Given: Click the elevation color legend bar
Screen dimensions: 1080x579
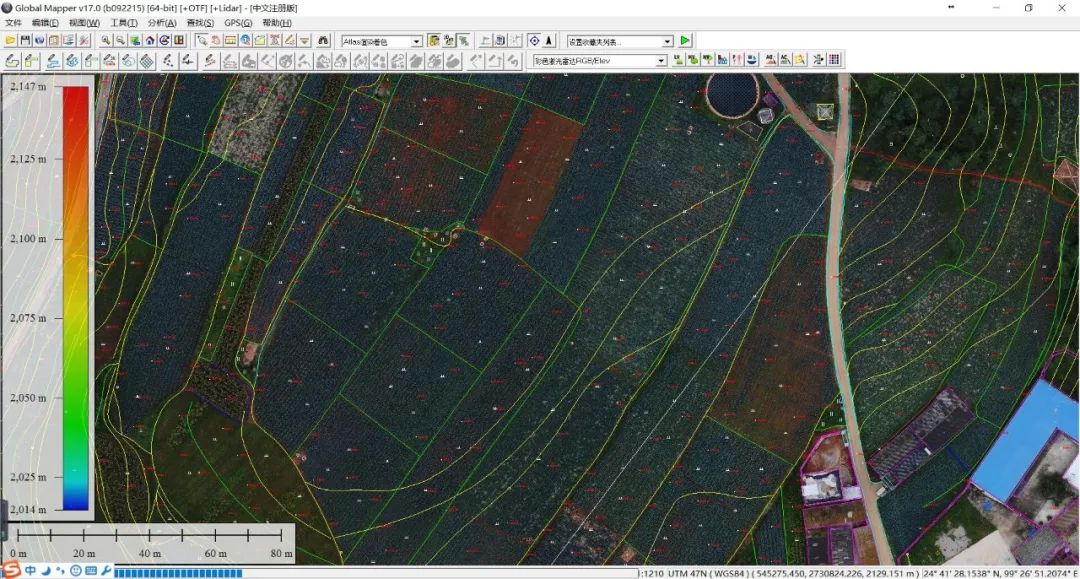Looking at the screenshot, I should point(76,298).
